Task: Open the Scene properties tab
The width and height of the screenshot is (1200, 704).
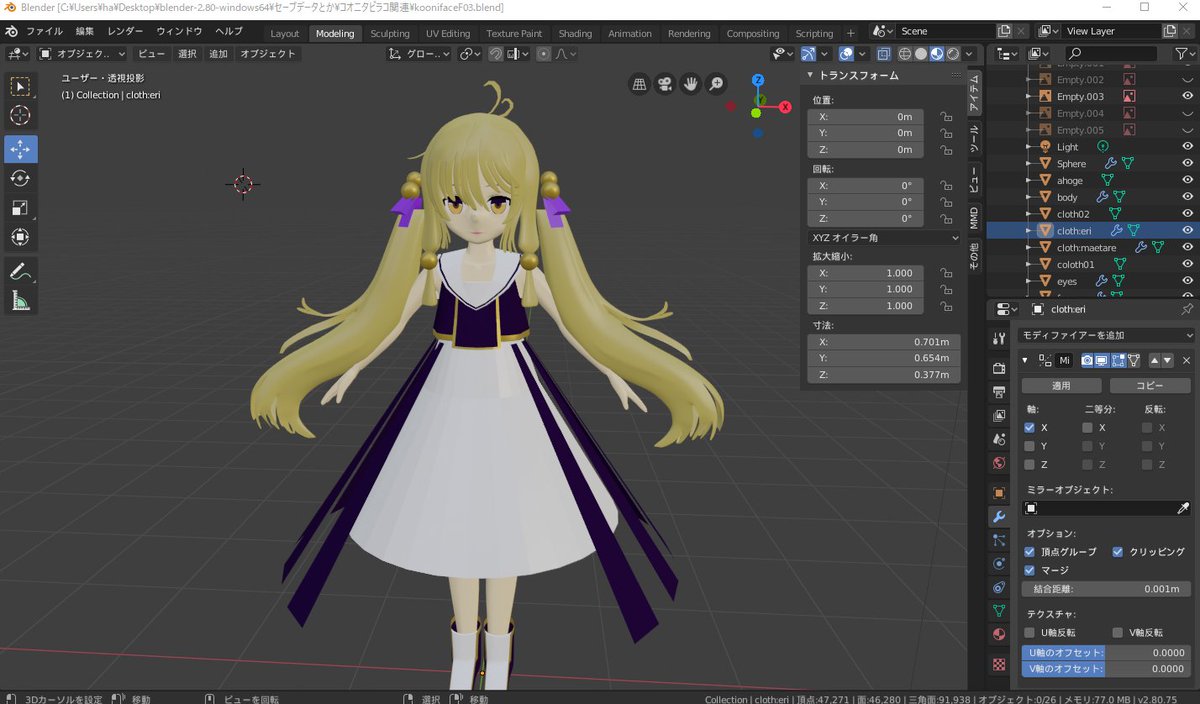Action: [x=998, y=439]
